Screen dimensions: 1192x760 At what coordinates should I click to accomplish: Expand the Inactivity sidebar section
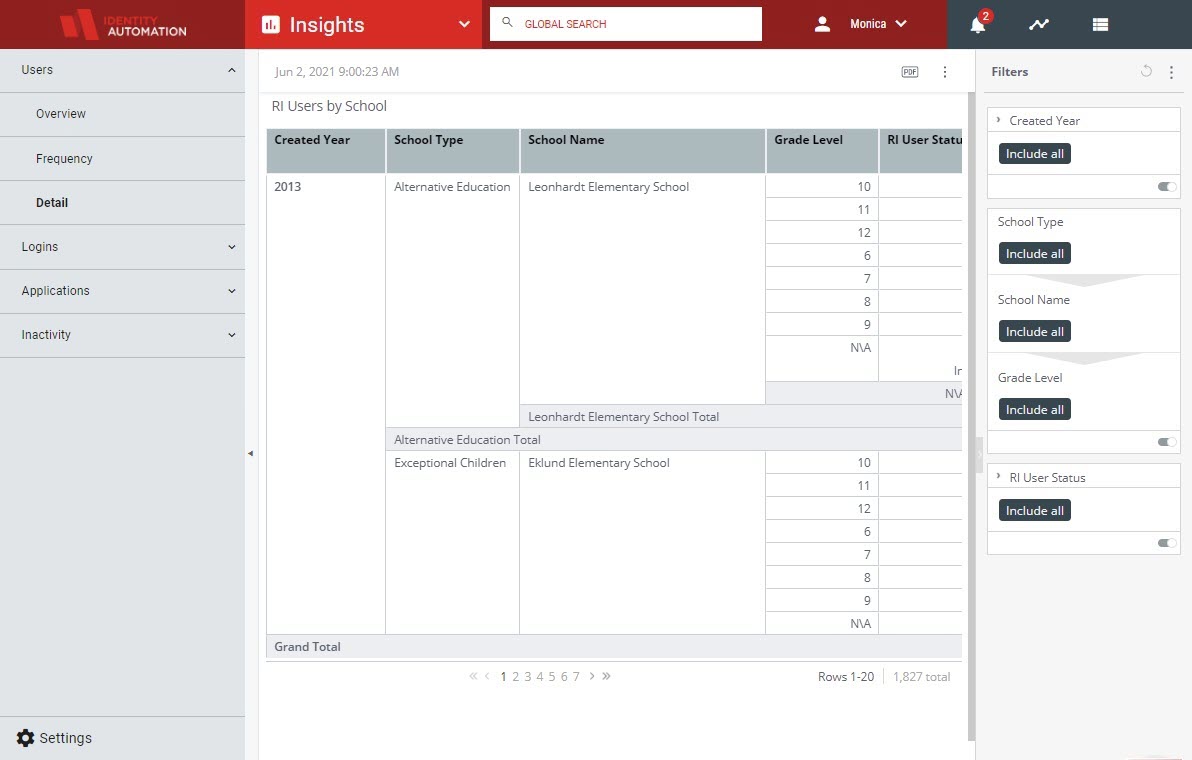pos(231,335)
